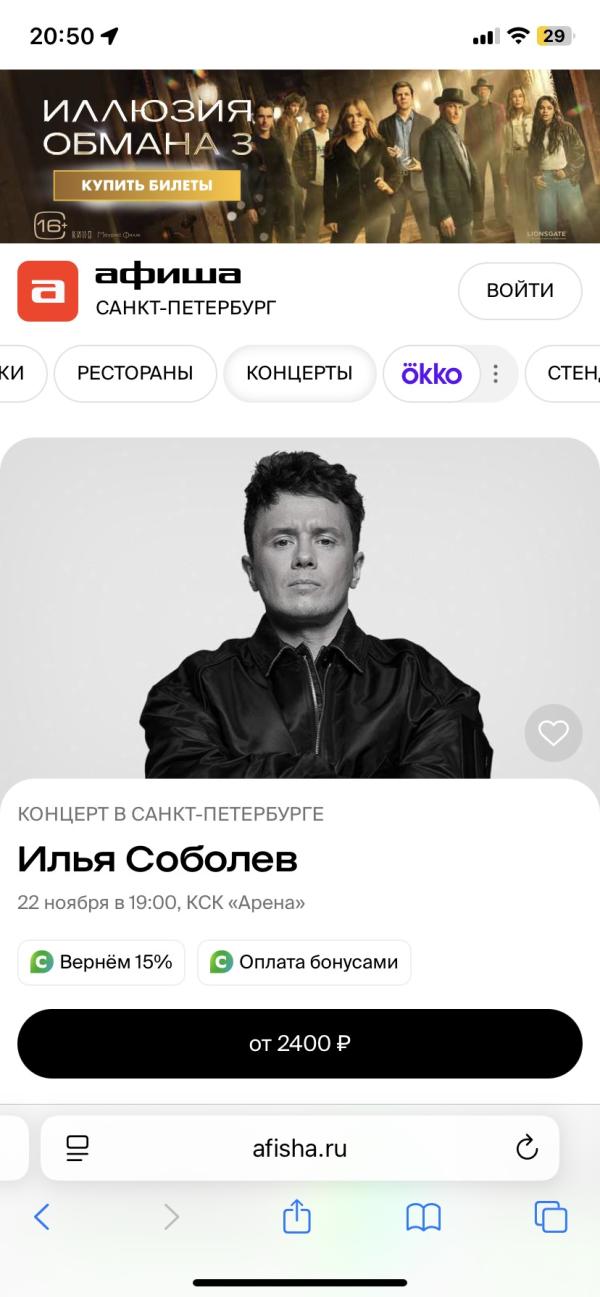The image size is (600, 1297).
Task: Select the Рестораны category tab
Action: point(135,374)
